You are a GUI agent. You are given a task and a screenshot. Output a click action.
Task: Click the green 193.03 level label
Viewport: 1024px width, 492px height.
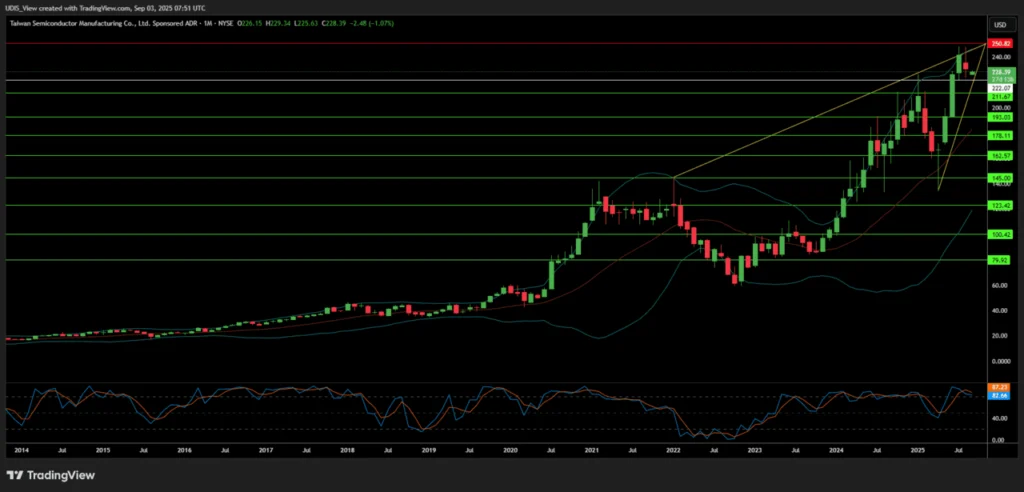1000,117
